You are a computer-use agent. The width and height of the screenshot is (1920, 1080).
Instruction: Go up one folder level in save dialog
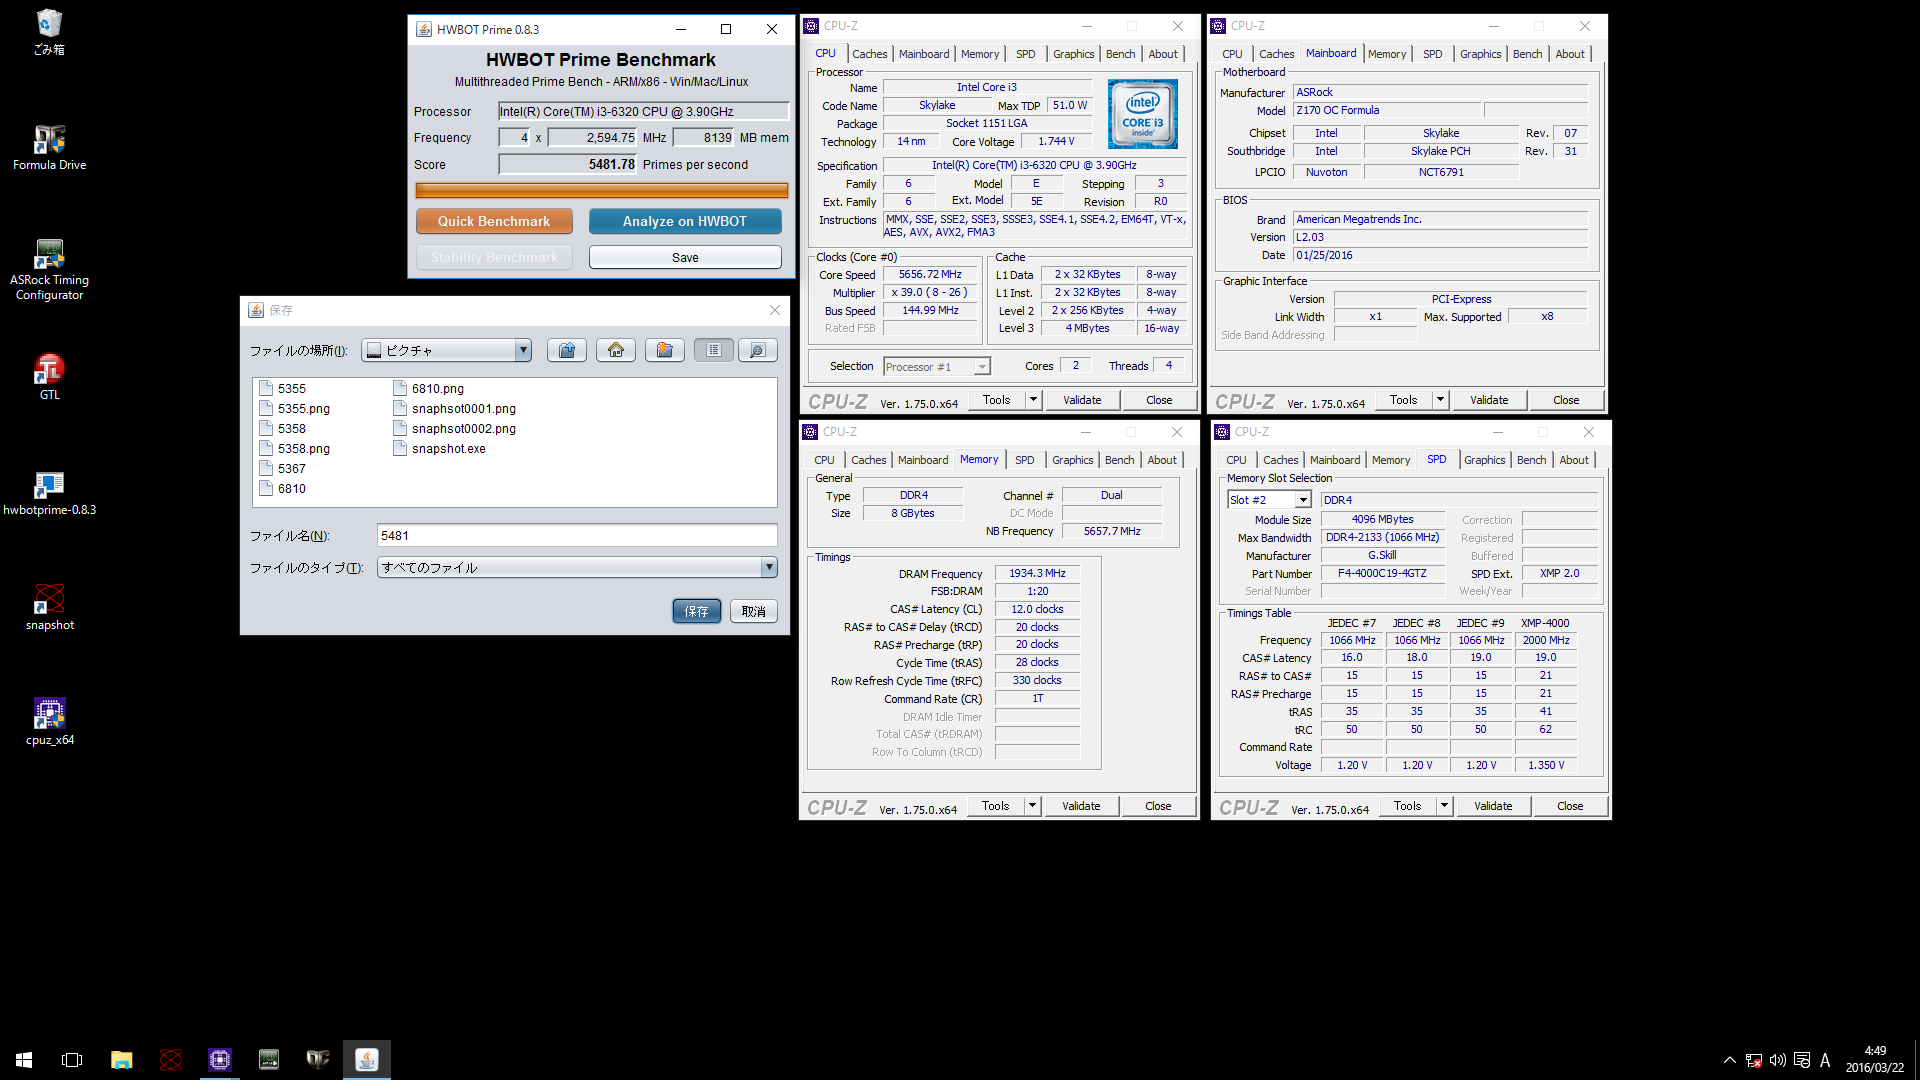click(x=567, y=350)
